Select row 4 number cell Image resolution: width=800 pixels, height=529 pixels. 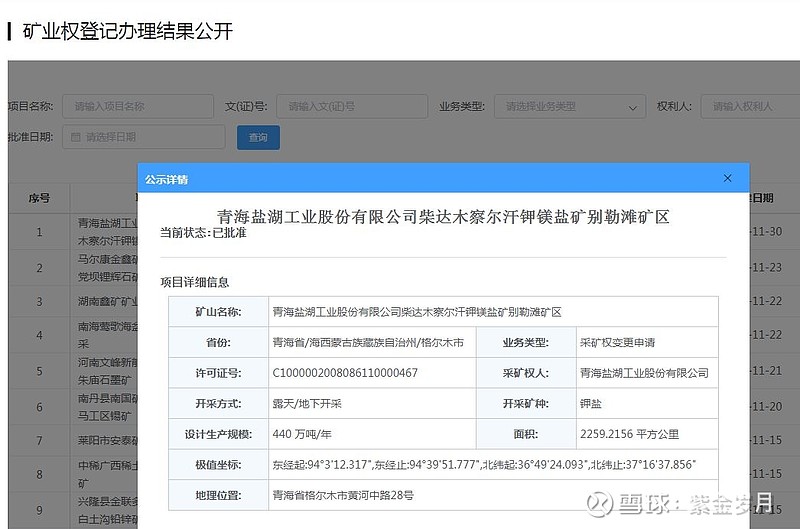click(39, 335)
